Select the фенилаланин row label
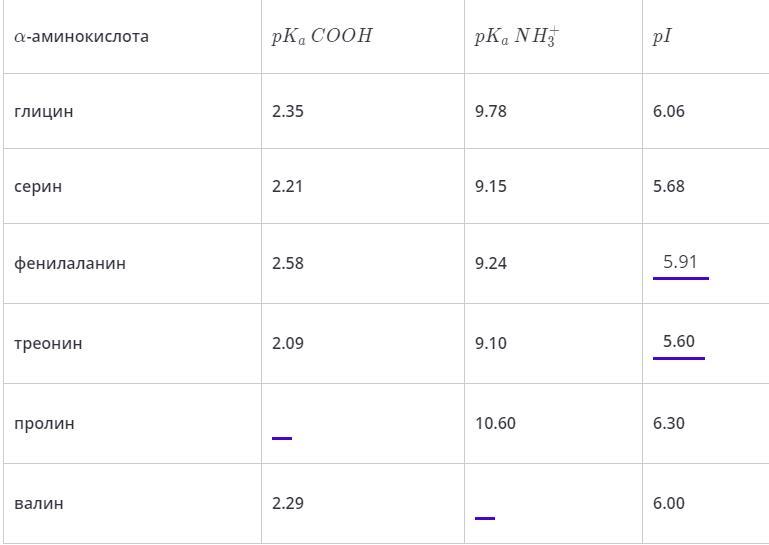 coord(70,264)
